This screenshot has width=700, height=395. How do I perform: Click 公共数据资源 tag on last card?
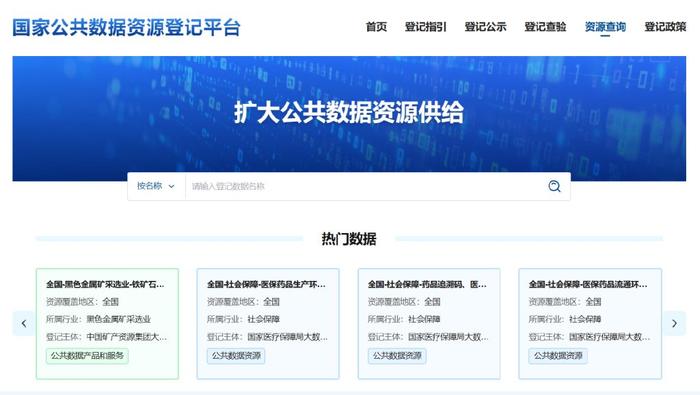coord(558,356)
